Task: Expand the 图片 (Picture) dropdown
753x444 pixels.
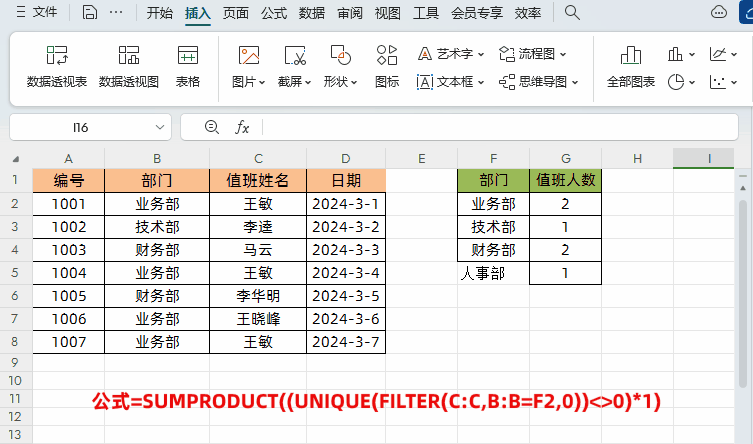Action: tap(248, 82)
